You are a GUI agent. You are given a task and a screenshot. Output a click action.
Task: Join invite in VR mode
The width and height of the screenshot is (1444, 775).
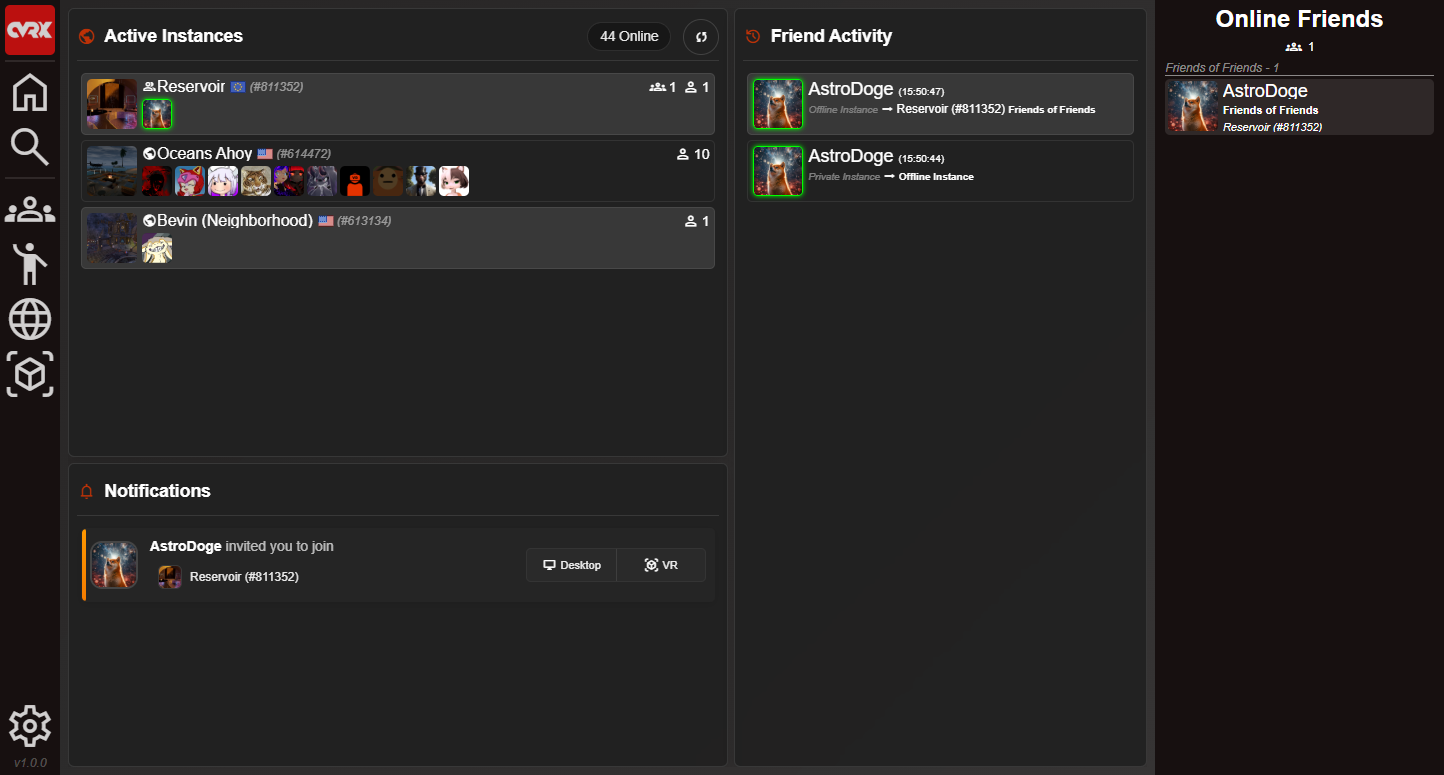coord(661,565)
